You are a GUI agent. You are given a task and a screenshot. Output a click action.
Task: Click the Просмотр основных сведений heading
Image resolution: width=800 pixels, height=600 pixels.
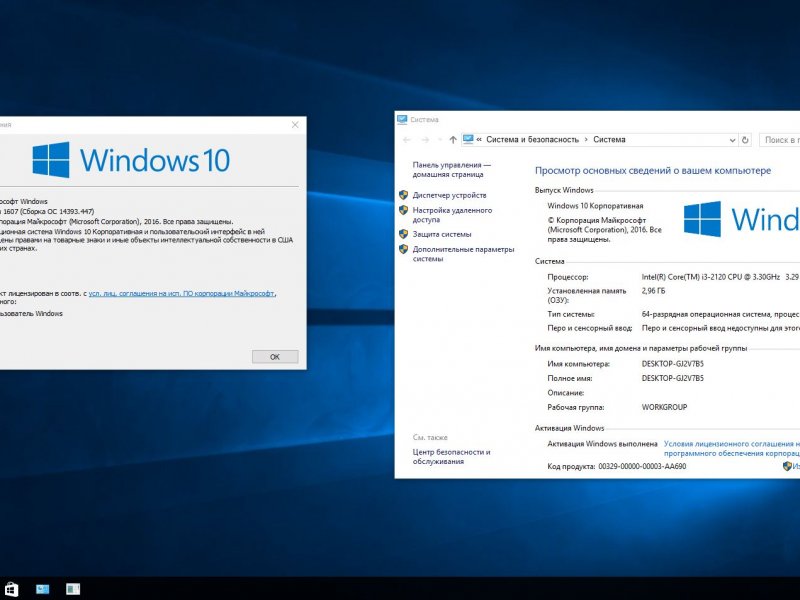point(653,170)
